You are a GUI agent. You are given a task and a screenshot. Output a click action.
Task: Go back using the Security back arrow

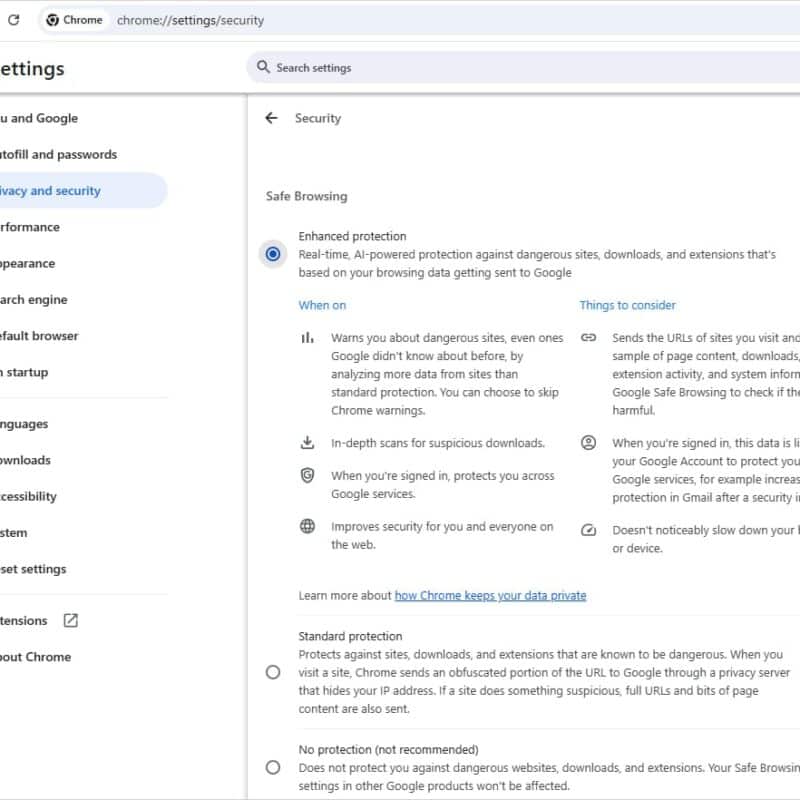(x=271, y=118)
